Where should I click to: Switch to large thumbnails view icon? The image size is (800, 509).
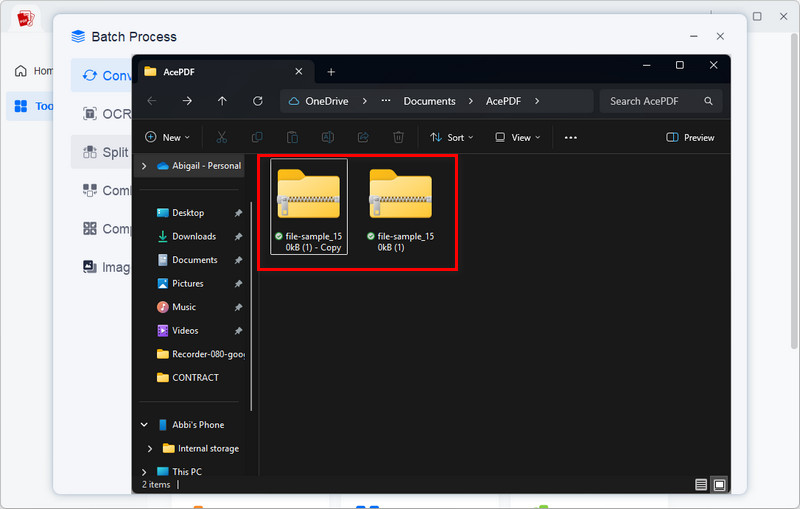pyautogui.click(x=719, y=485)
